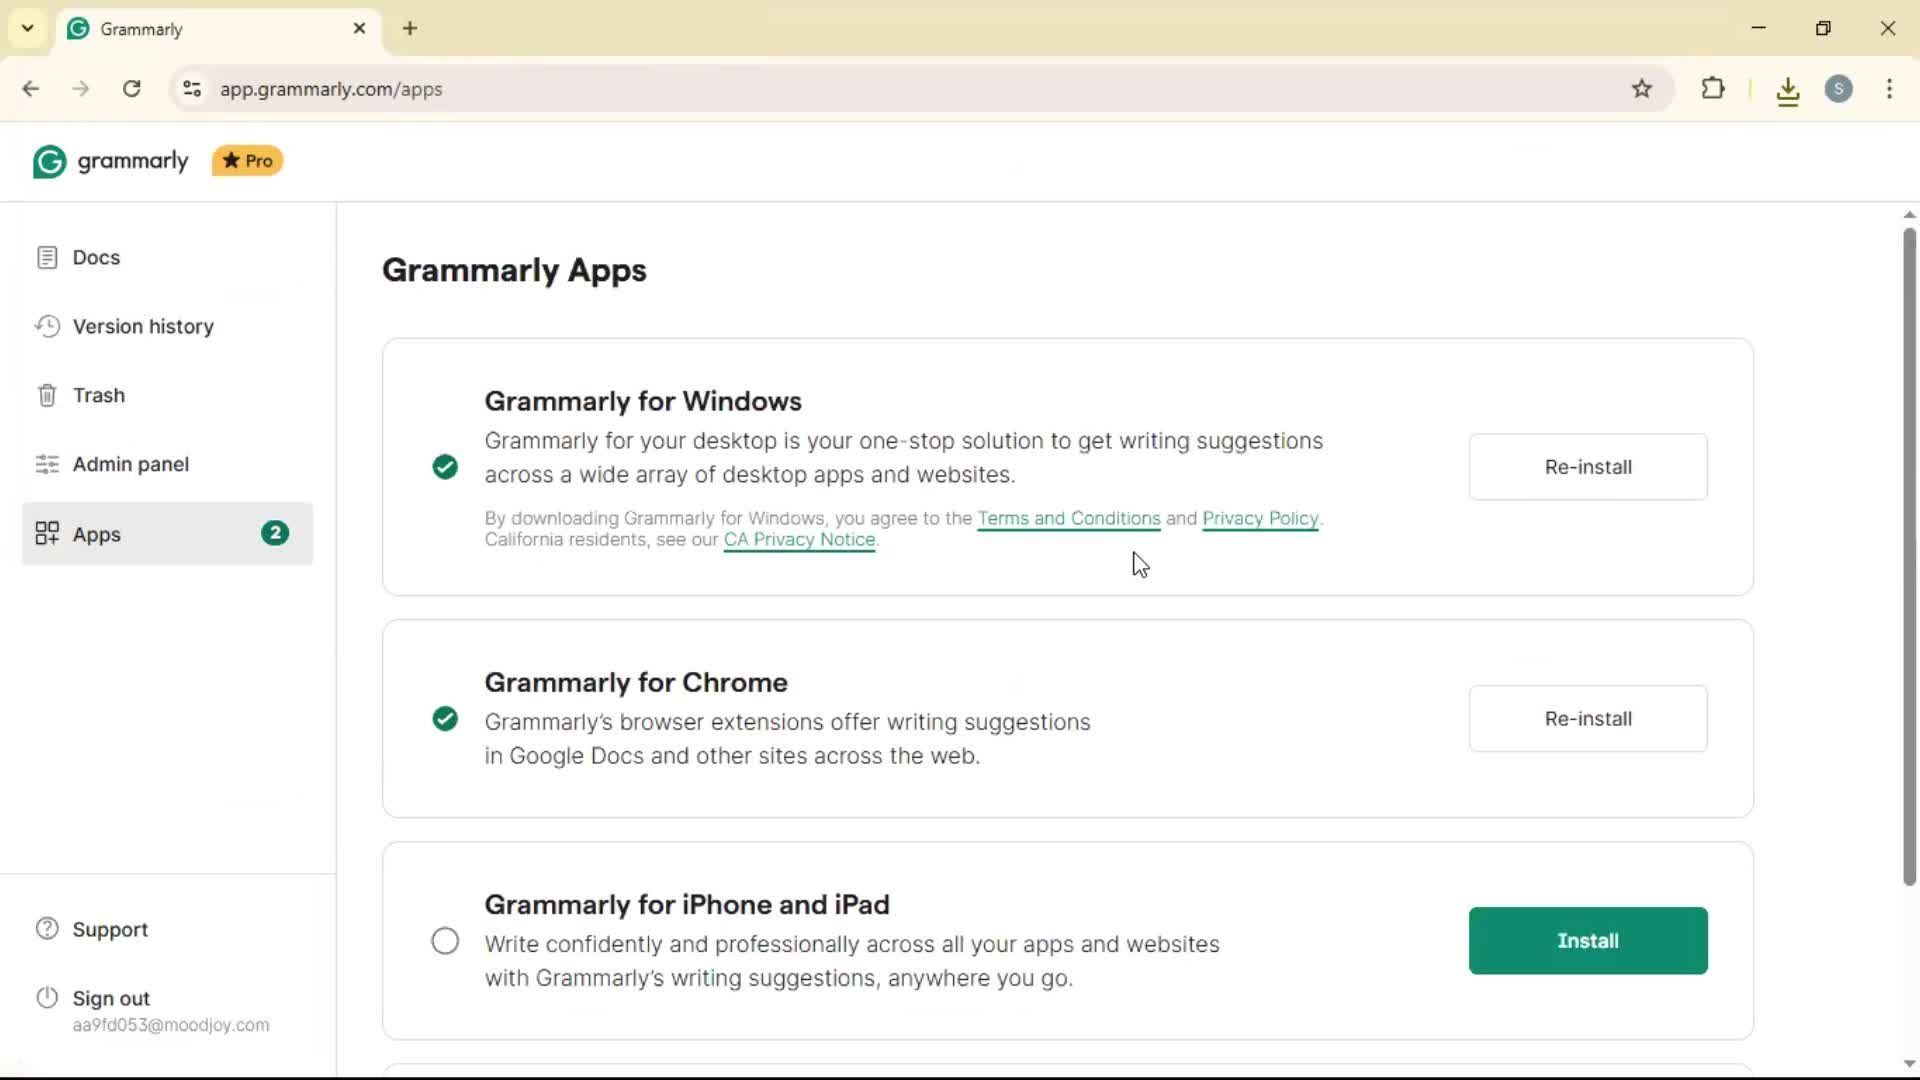
Task: Open the Admin panel settings
Action: tap(130, 465)
